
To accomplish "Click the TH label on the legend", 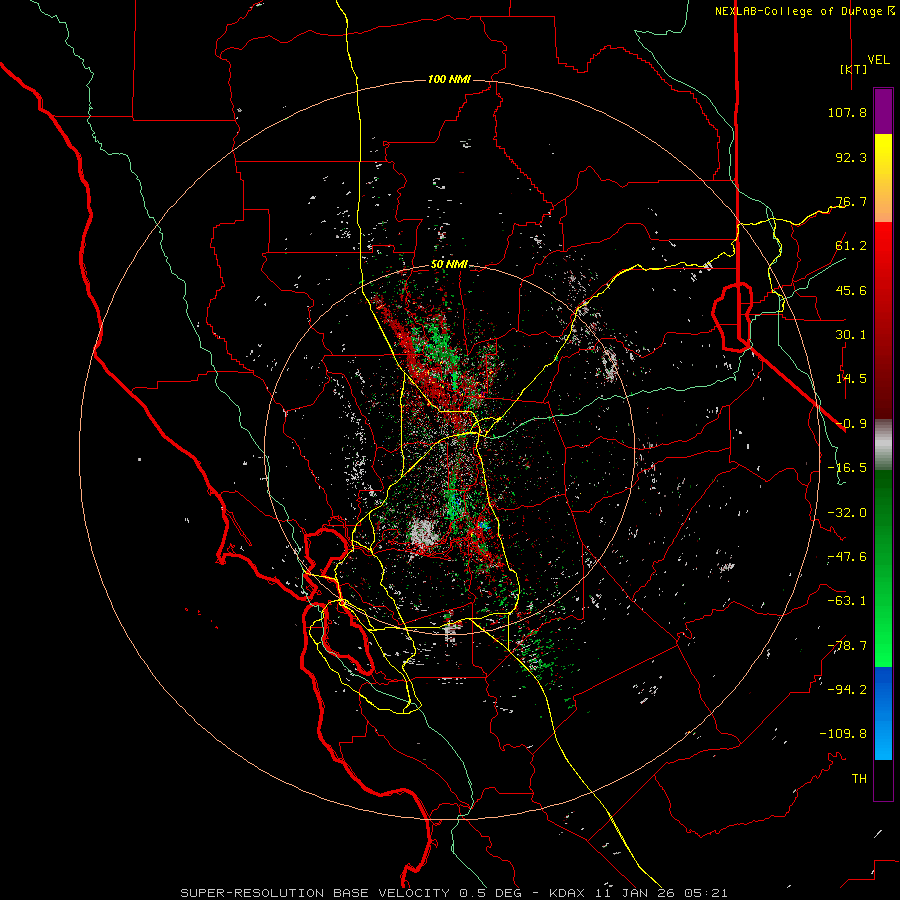I will [859, 779].
